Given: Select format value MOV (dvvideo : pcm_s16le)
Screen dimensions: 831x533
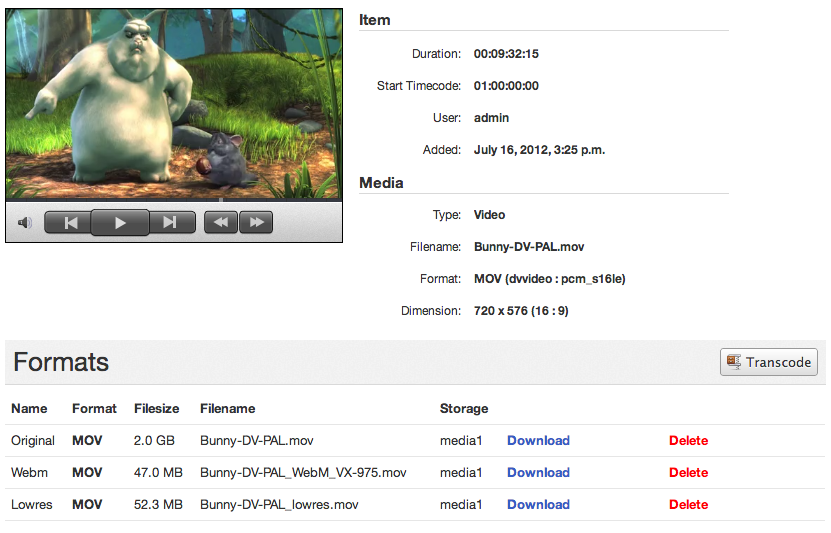Looking at the screenshot, I should click(x=550, y=279).
